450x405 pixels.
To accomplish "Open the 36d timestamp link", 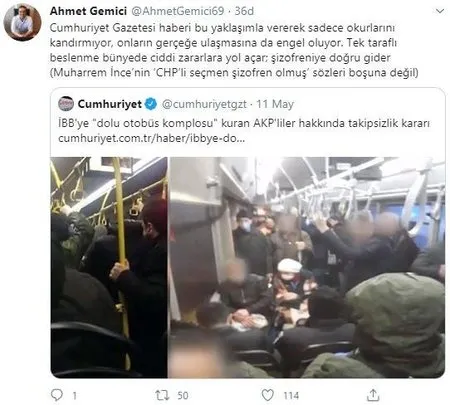I will tap(244, 11).
